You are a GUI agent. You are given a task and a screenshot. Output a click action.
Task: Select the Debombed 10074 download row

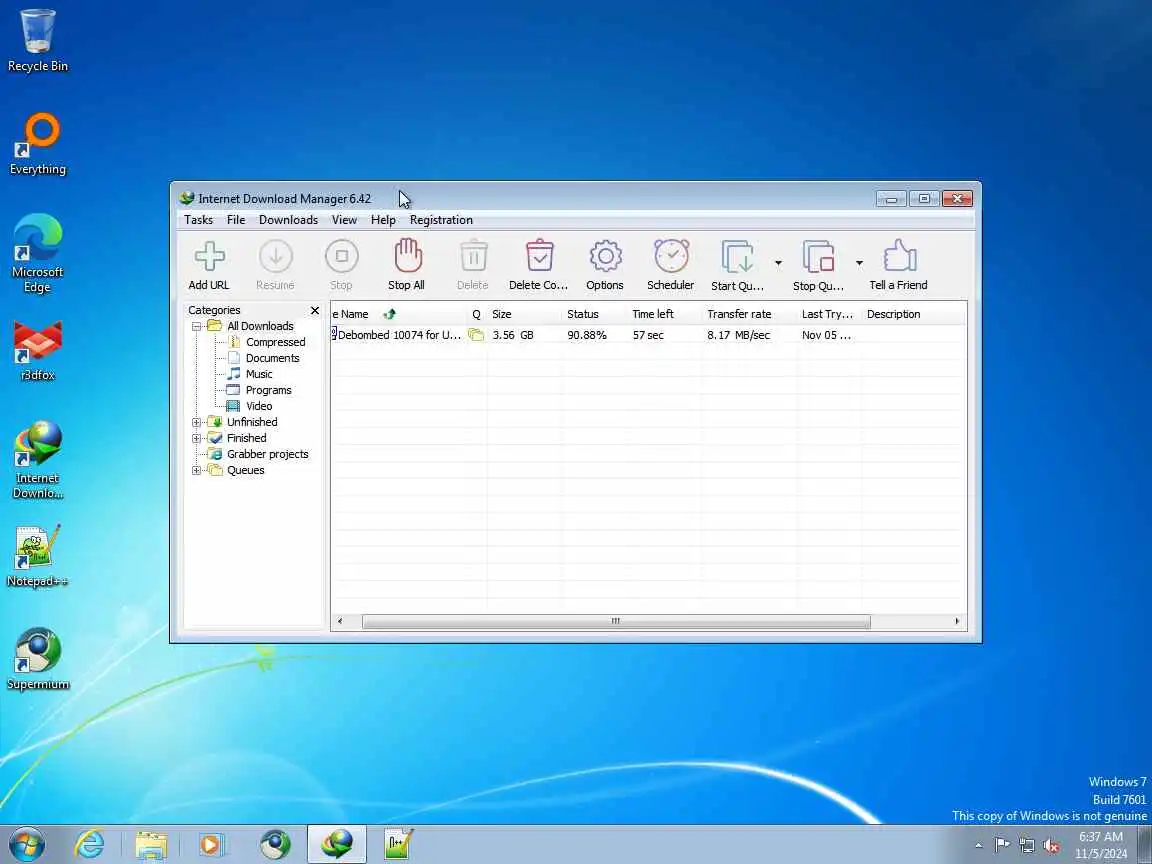(x=648, y=335)
